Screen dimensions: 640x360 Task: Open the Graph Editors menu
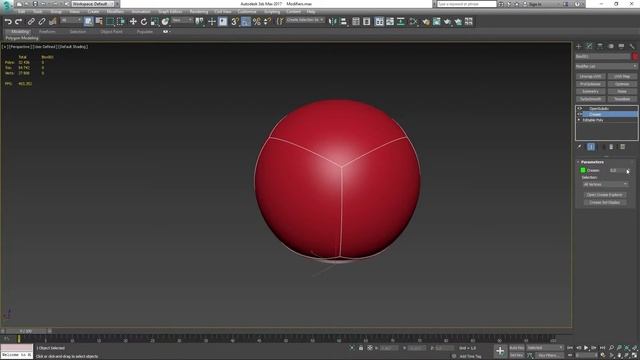170,12
